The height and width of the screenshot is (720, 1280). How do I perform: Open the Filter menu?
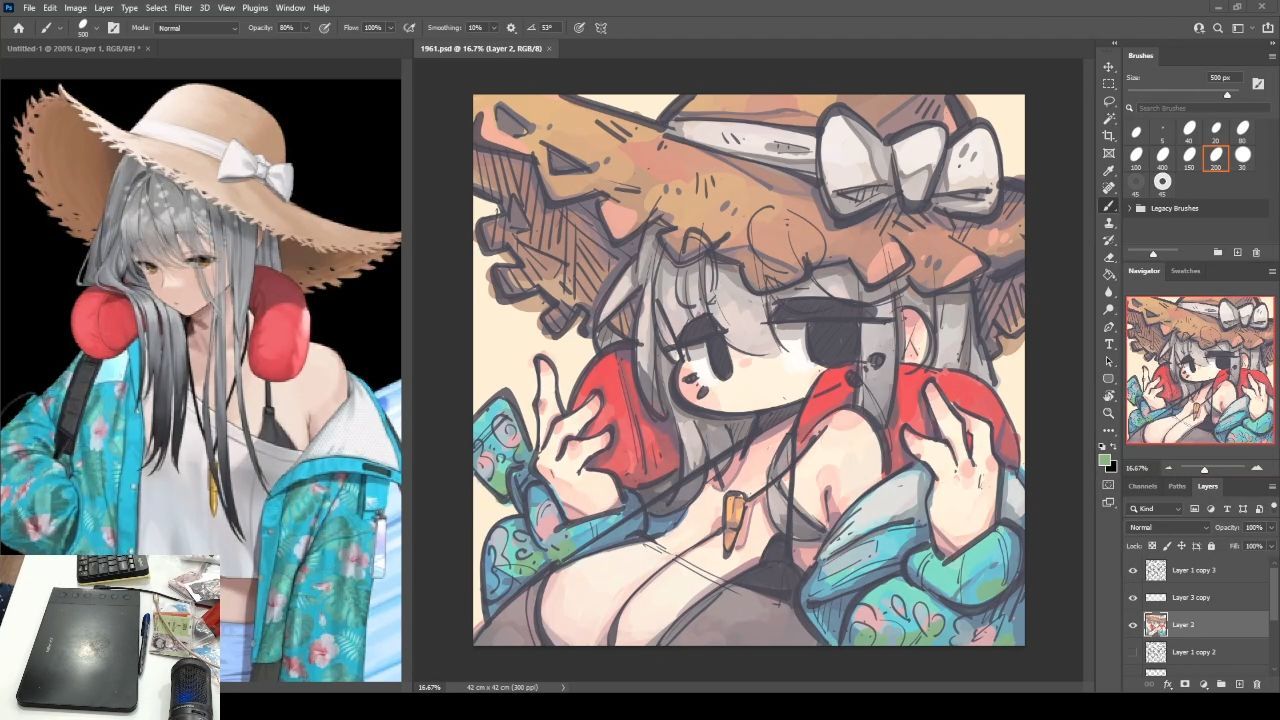click(x=183, y=8)
